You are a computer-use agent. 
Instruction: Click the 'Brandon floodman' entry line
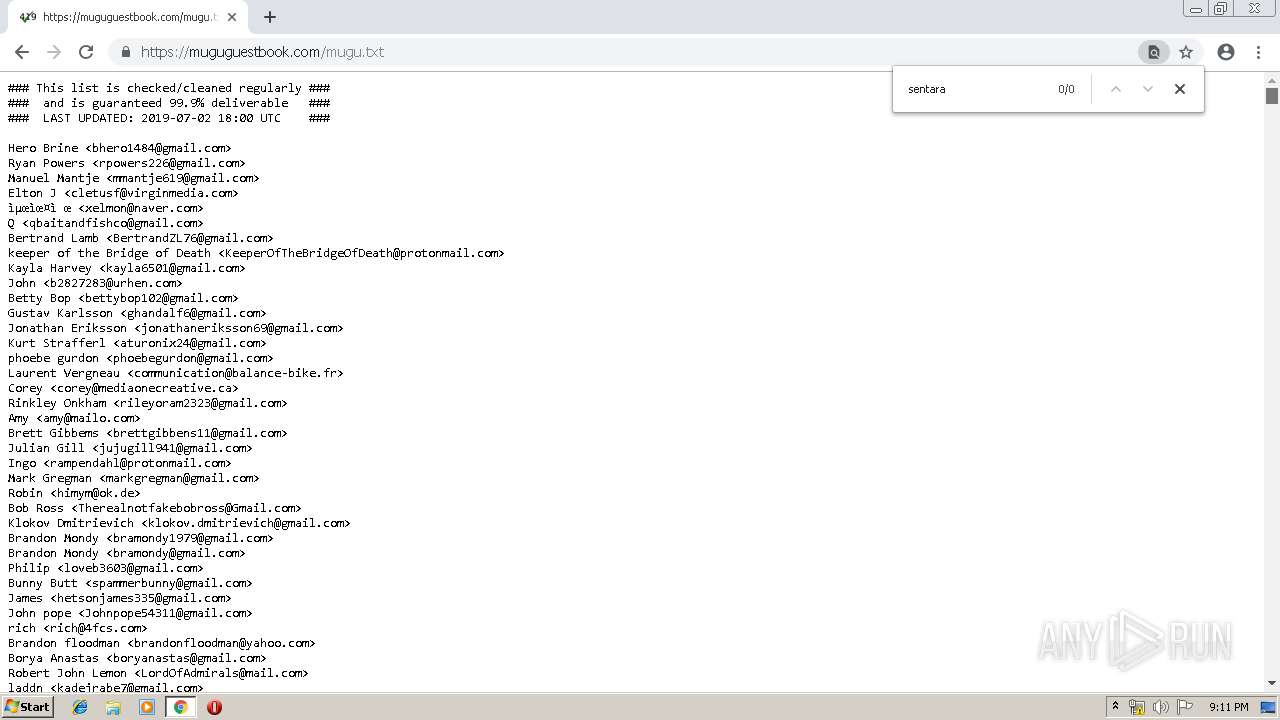(162, 643)
